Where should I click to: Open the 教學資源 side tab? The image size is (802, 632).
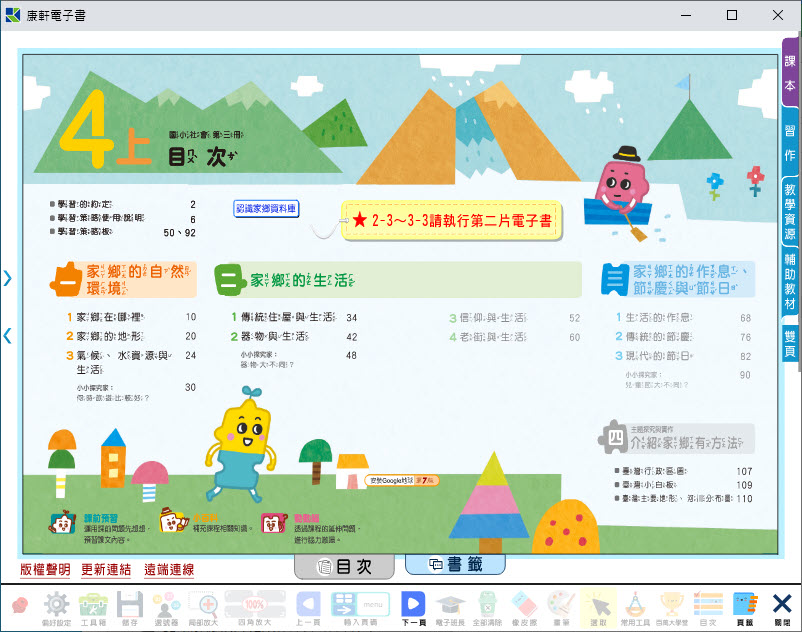[790, 211]
